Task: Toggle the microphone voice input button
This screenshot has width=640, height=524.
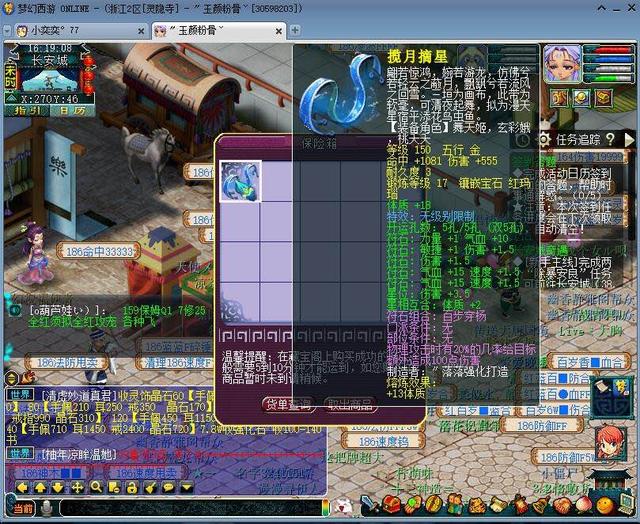Action: [46, 508]
